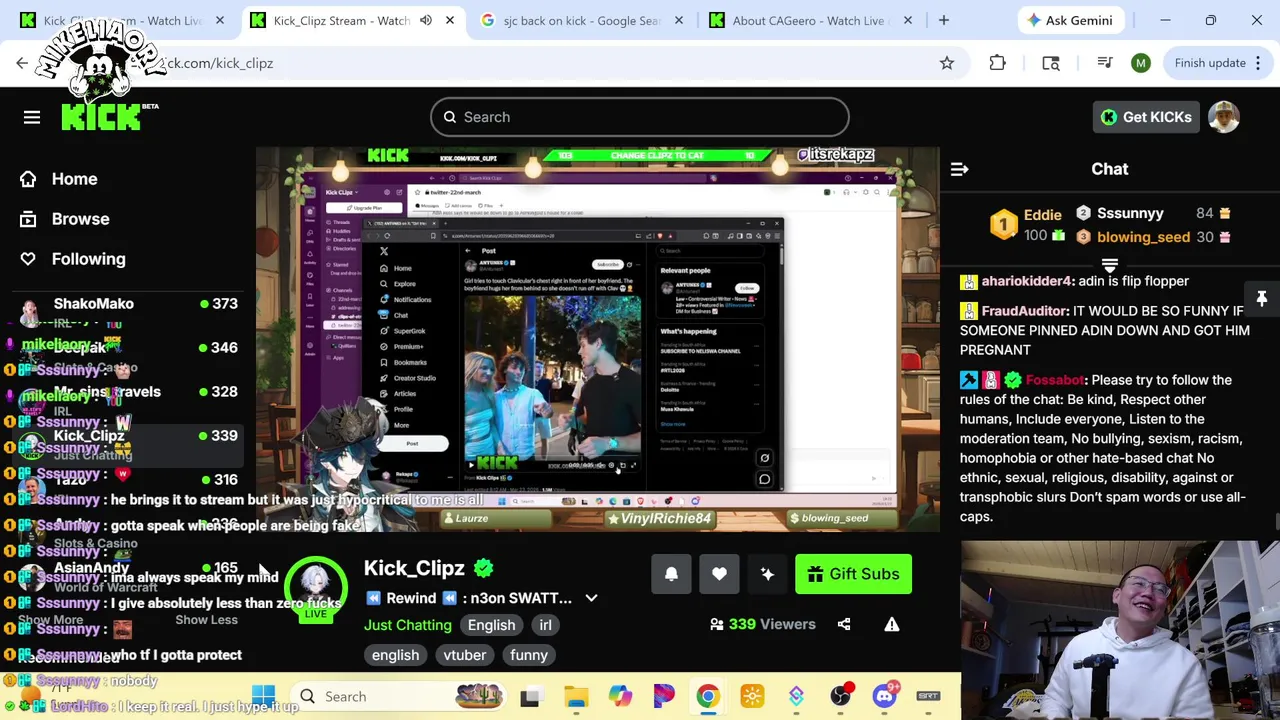The width and height of the screenshot is (1280, 720).
Task: Open Chrome from the taskbar
Action: 708,696
